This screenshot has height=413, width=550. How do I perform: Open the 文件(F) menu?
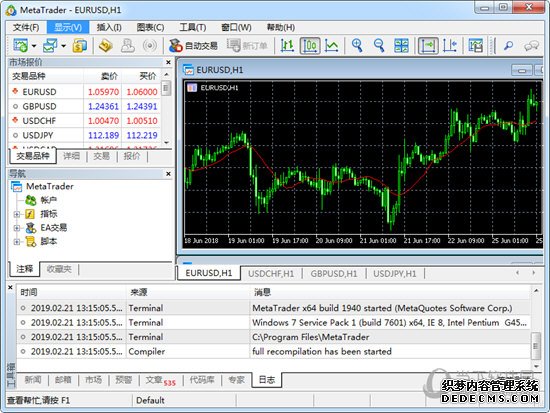(x=26, y=27)
